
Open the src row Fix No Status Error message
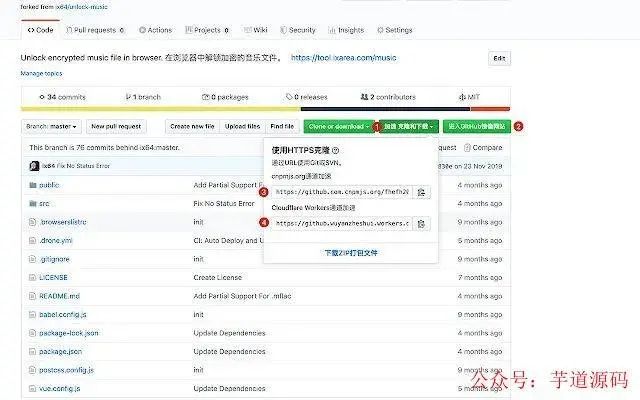tap(224, 204)
